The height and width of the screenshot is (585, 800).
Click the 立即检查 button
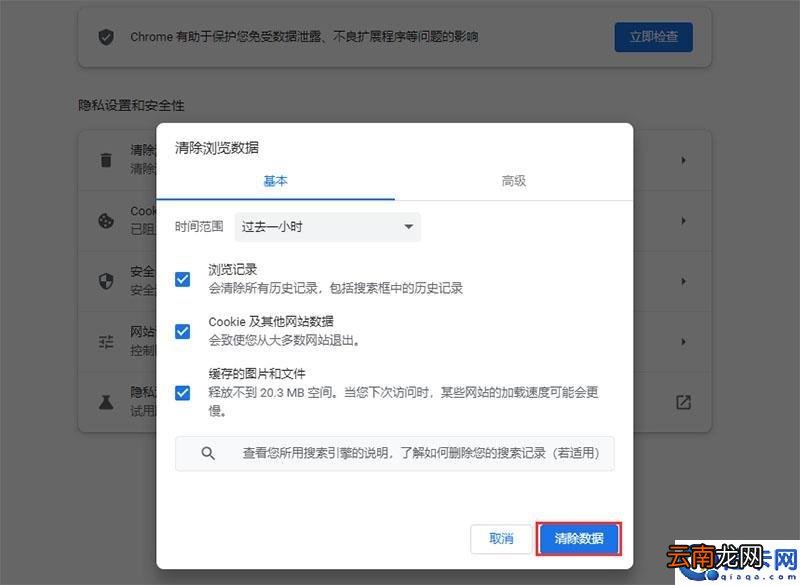pyautogui.click(x=654, y=37)
